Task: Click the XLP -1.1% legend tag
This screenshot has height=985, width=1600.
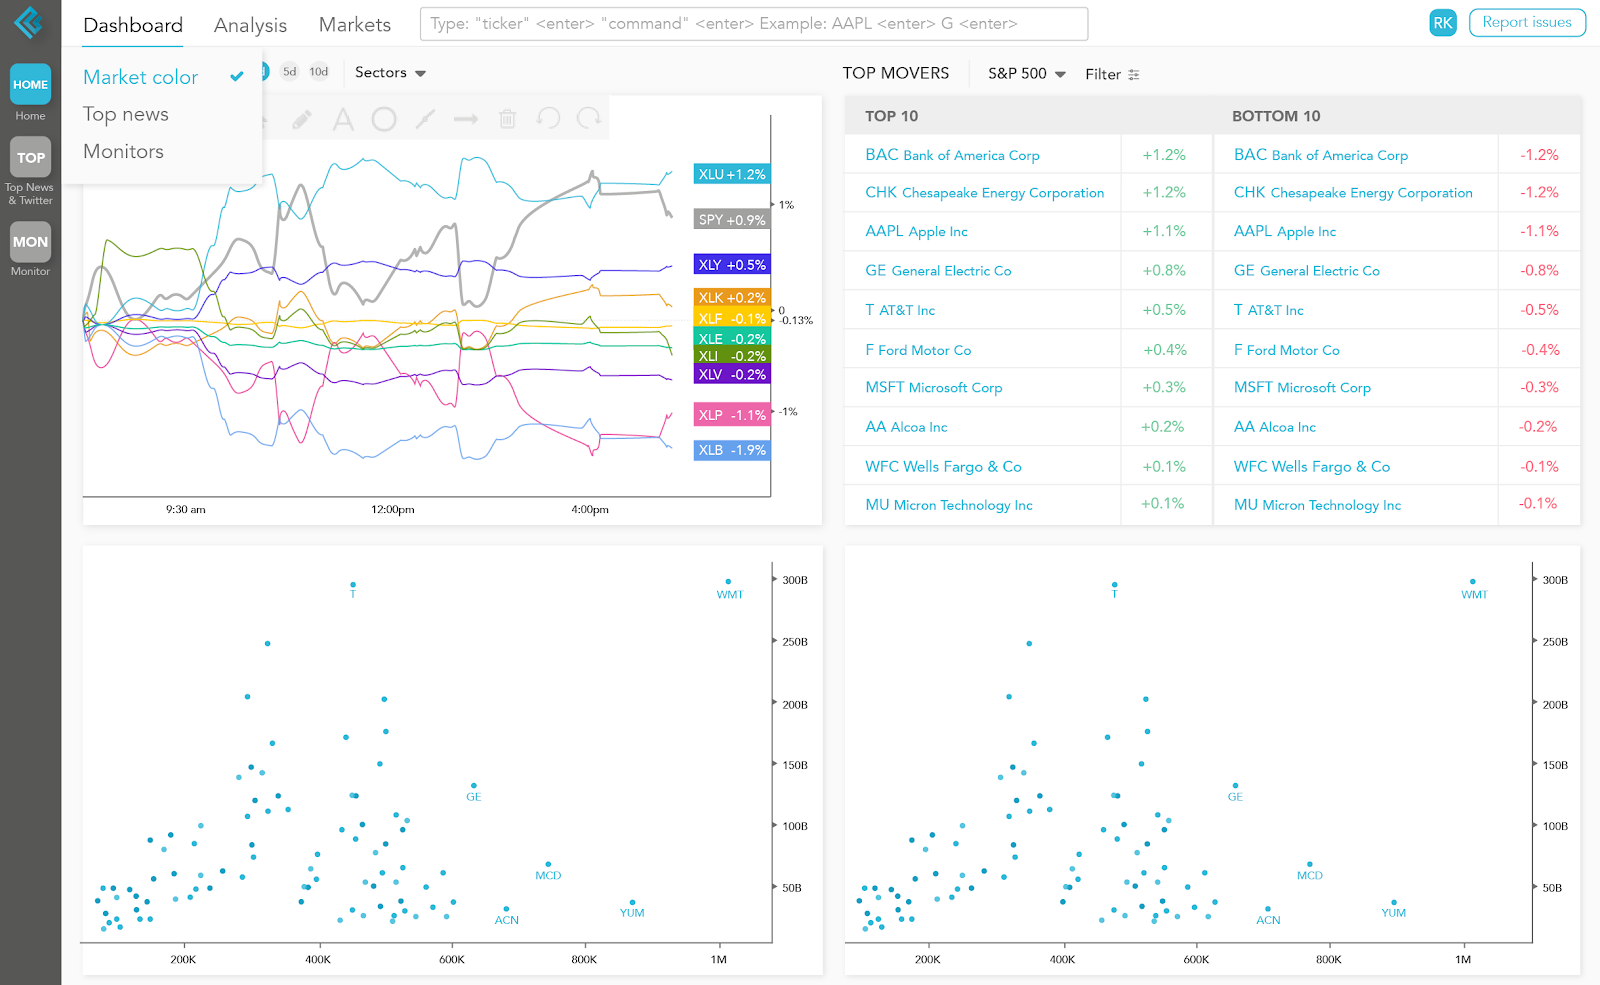Action: 732,415
